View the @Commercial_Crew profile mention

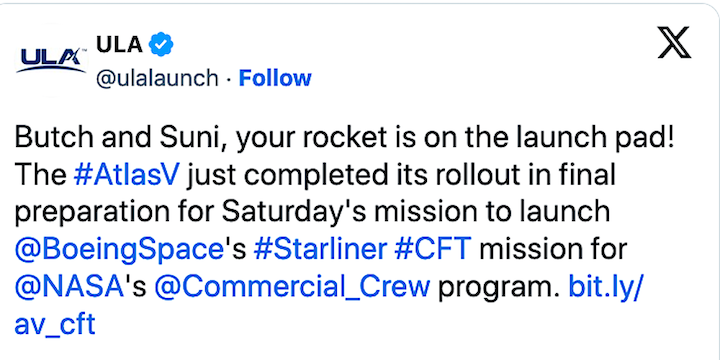pos(292,287)
